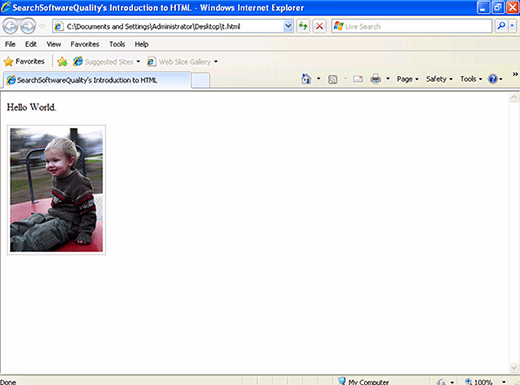Click the Hello World text
Viewport: 520px width, 385px height.
tap(32, 107)
